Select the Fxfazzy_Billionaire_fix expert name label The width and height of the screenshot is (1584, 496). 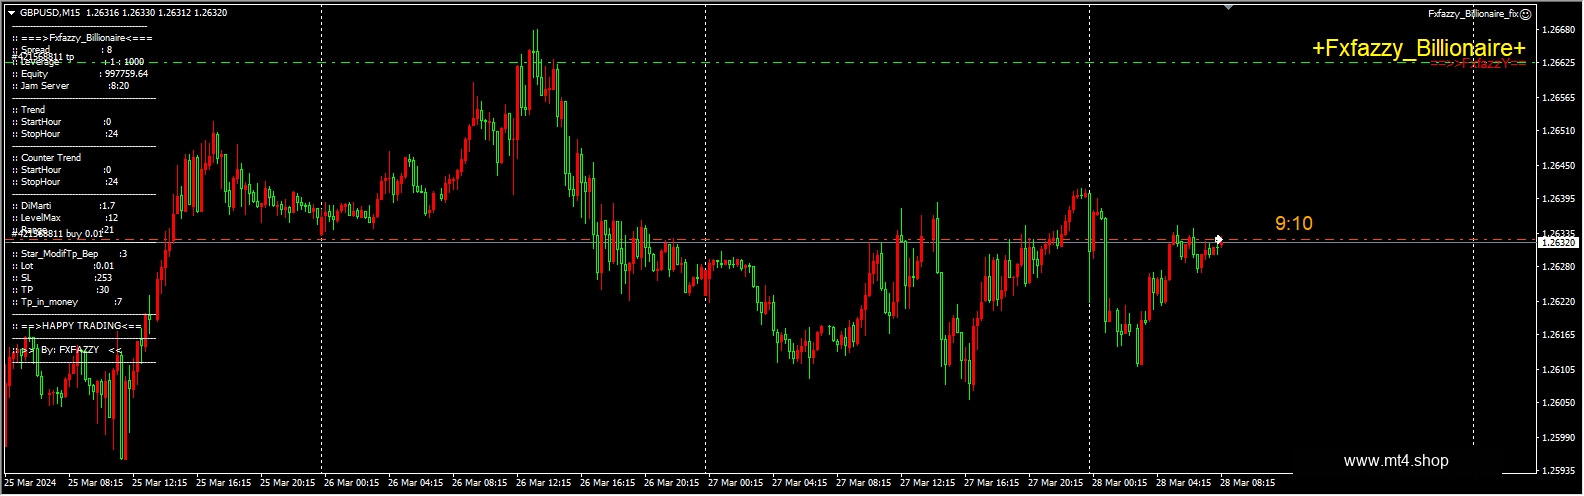(1473, 14)
